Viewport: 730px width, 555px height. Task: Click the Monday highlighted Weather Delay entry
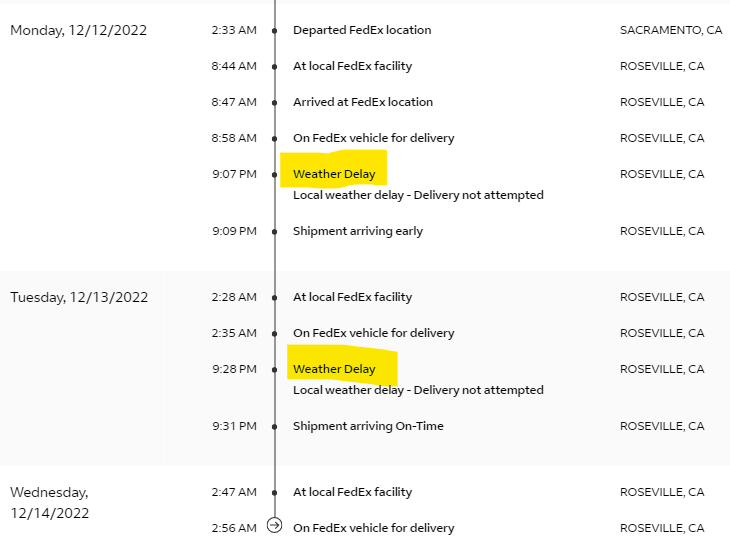click(x=334, y=174)
